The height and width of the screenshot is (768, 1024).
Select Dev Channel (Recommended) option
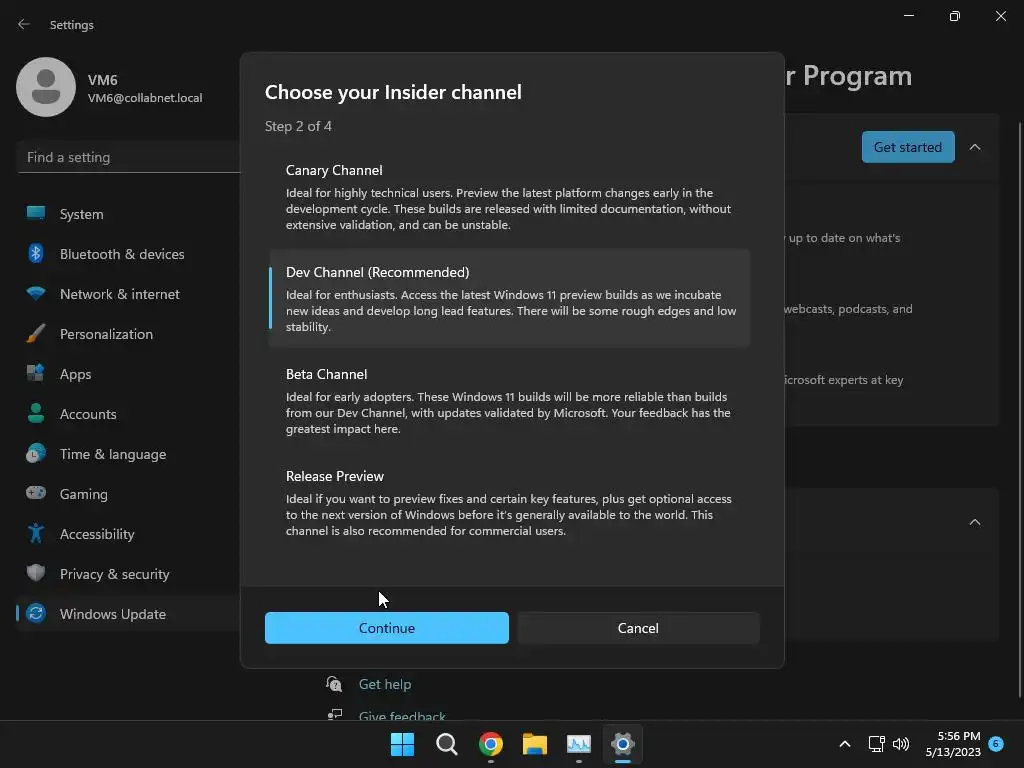click(509, 298)
